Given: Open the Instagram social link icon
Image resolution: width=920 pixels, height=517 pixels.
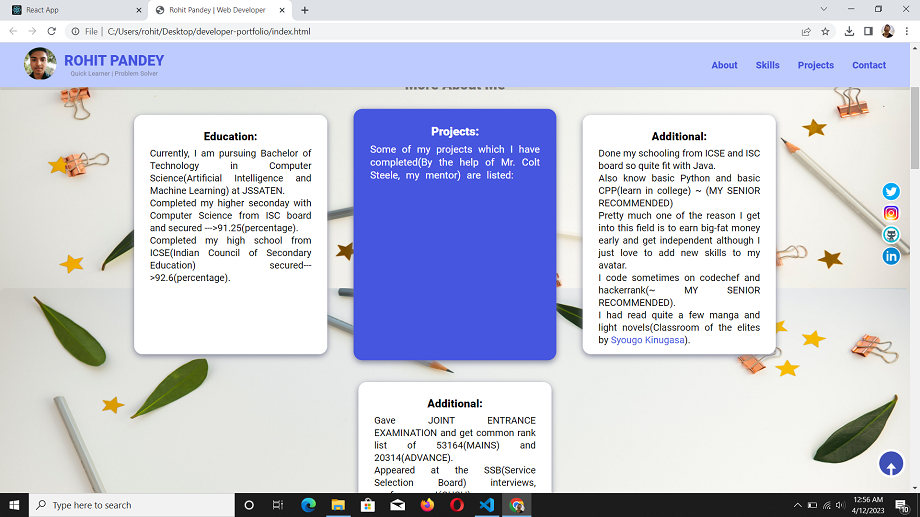Looking at the screenshot, I should click(x=891, y=213).
